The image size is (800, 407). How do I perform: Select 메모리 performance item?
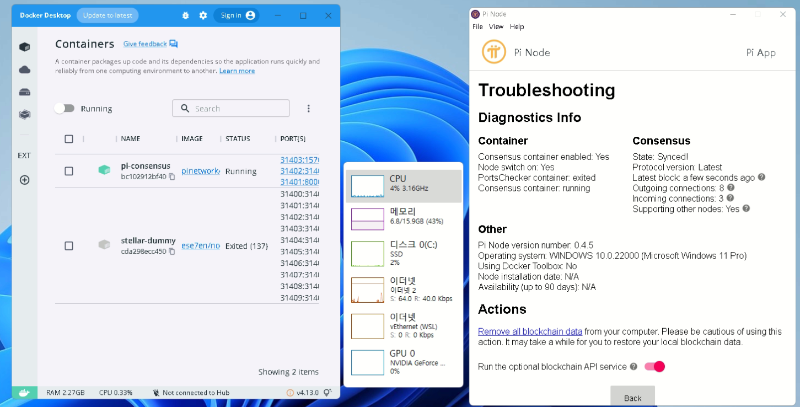(x=404, y=219)
